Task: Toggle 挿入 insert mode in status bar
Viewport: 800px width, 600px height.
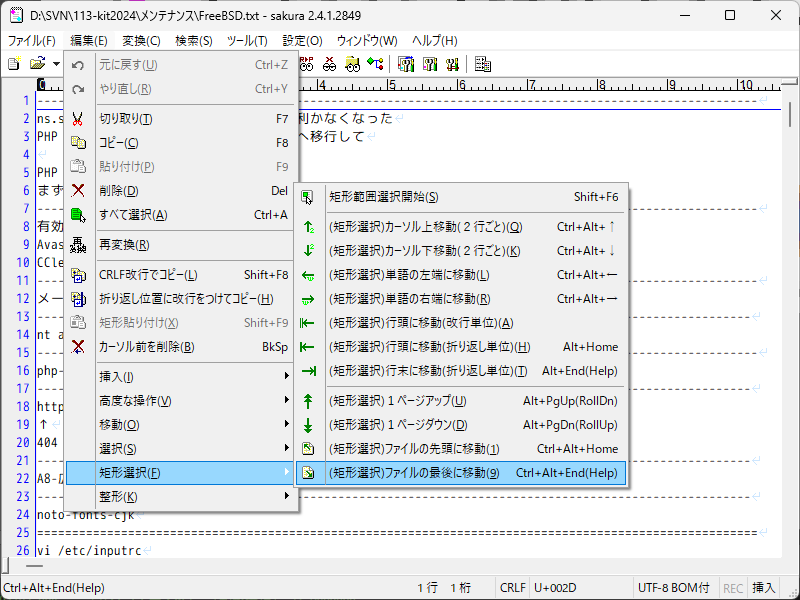Action: [763, 588]
